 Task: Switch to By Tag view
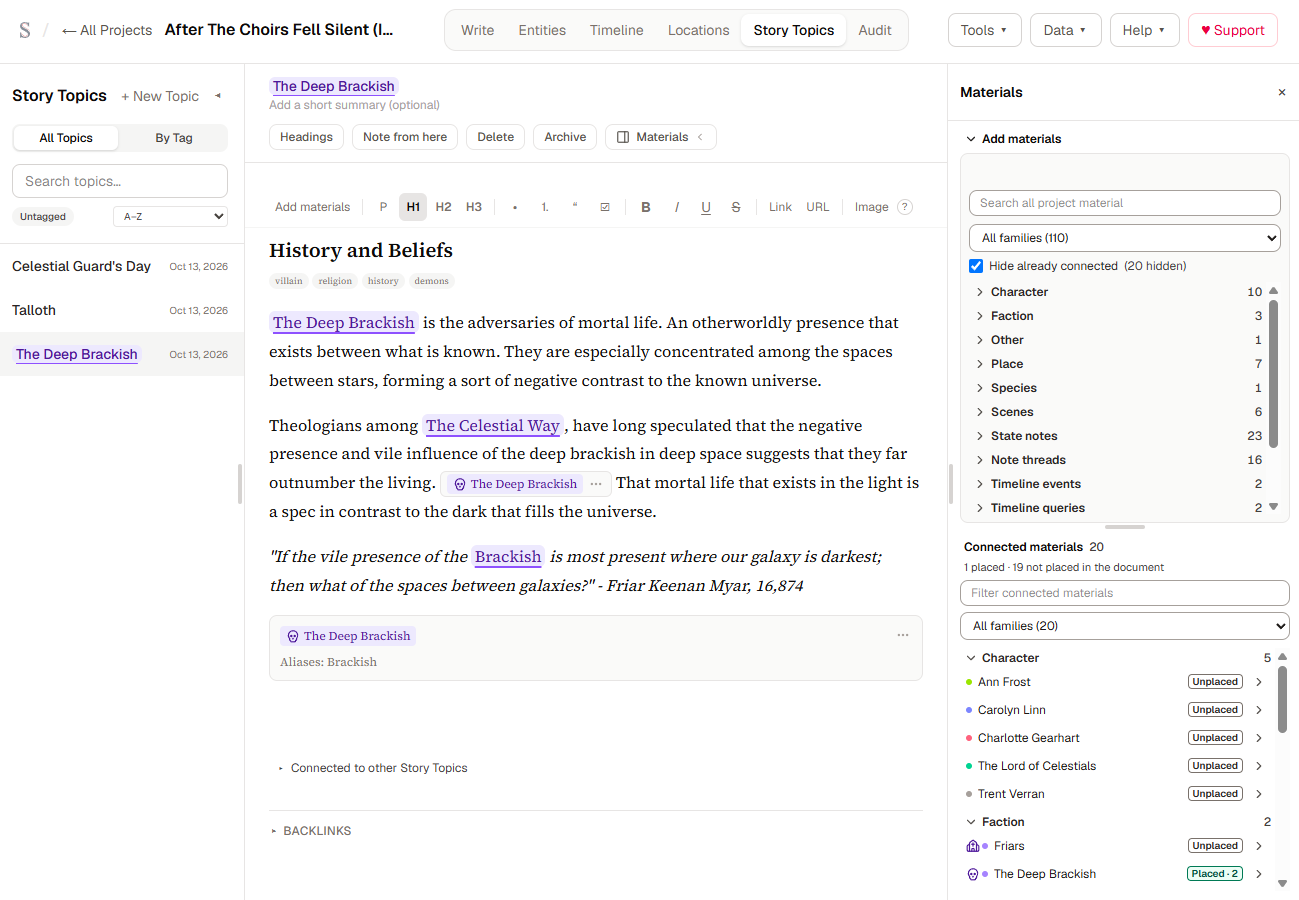point(174,138)
